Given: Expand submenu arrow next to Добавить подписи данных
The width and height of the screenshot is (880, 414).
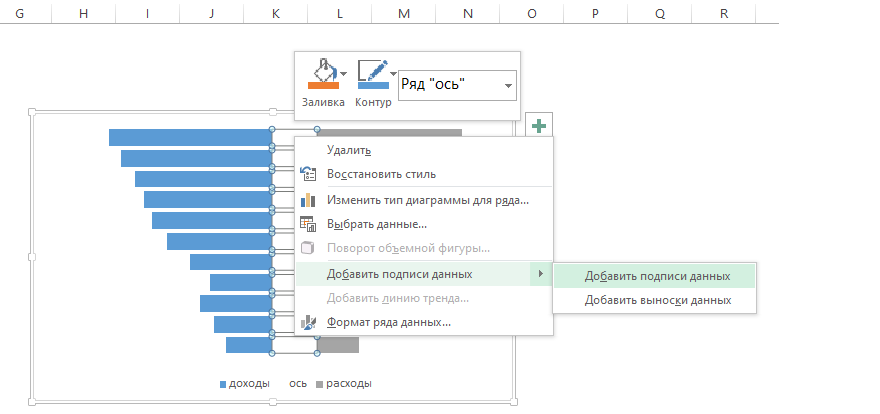Looking at the screenshot, I should (541, 274).
